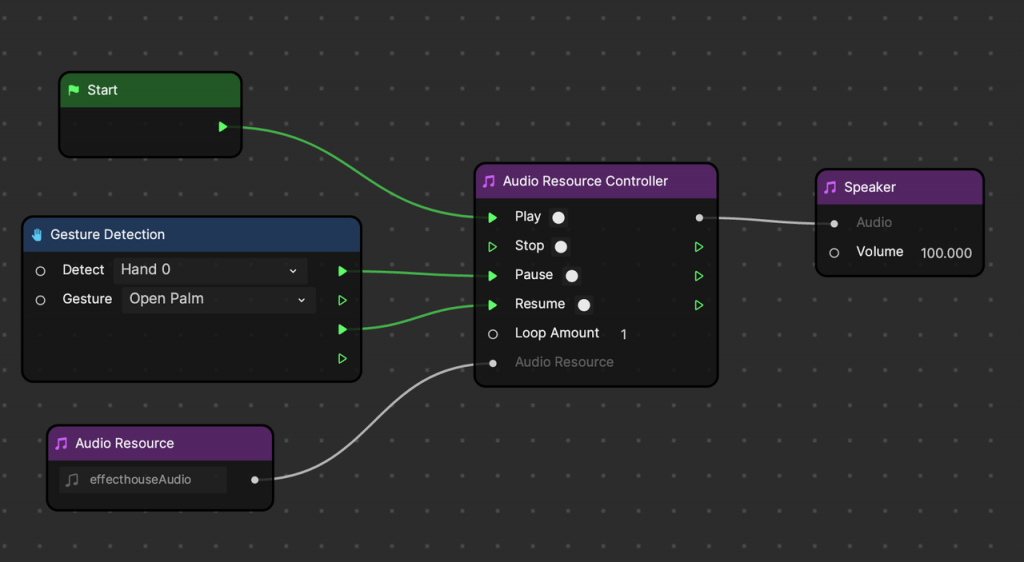Open the Detect dropdown showing Hand 0
The height and width of the screenshot is (562, 1024).
210,270
